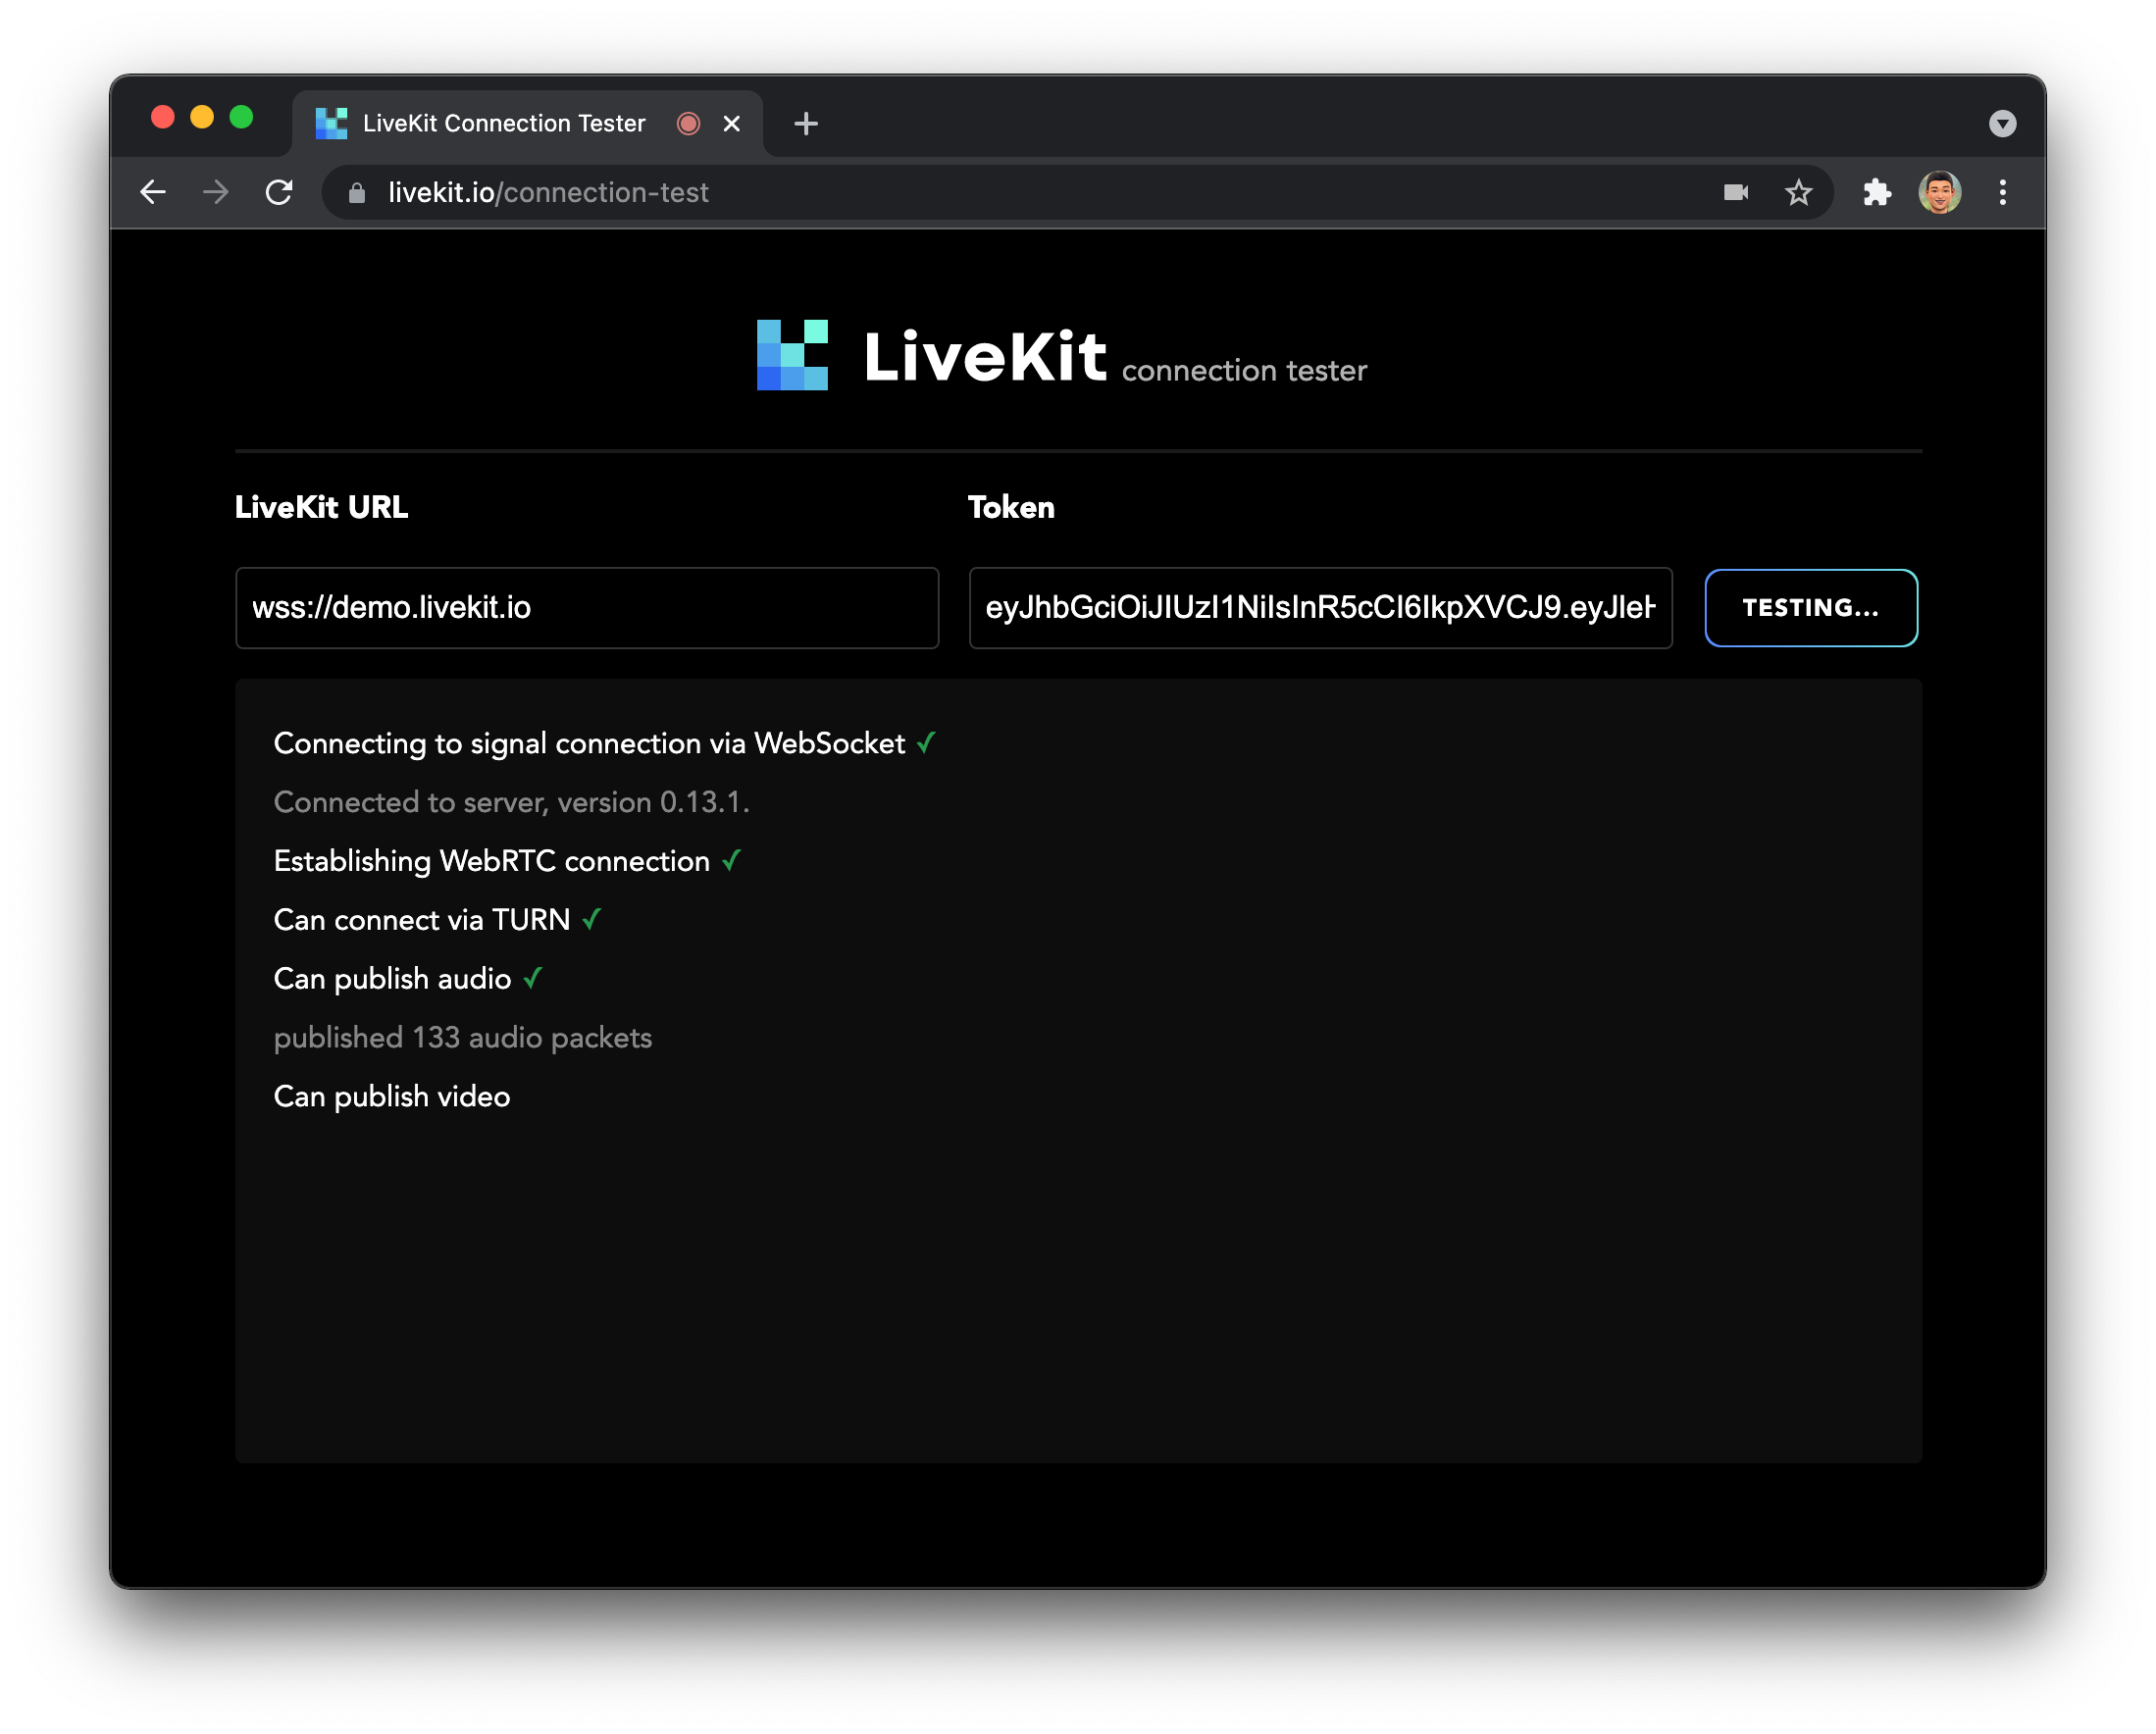2156x1734 pixels.
Task: Click the LiveKit pixel logo icon
Action: tap(792, 355)
